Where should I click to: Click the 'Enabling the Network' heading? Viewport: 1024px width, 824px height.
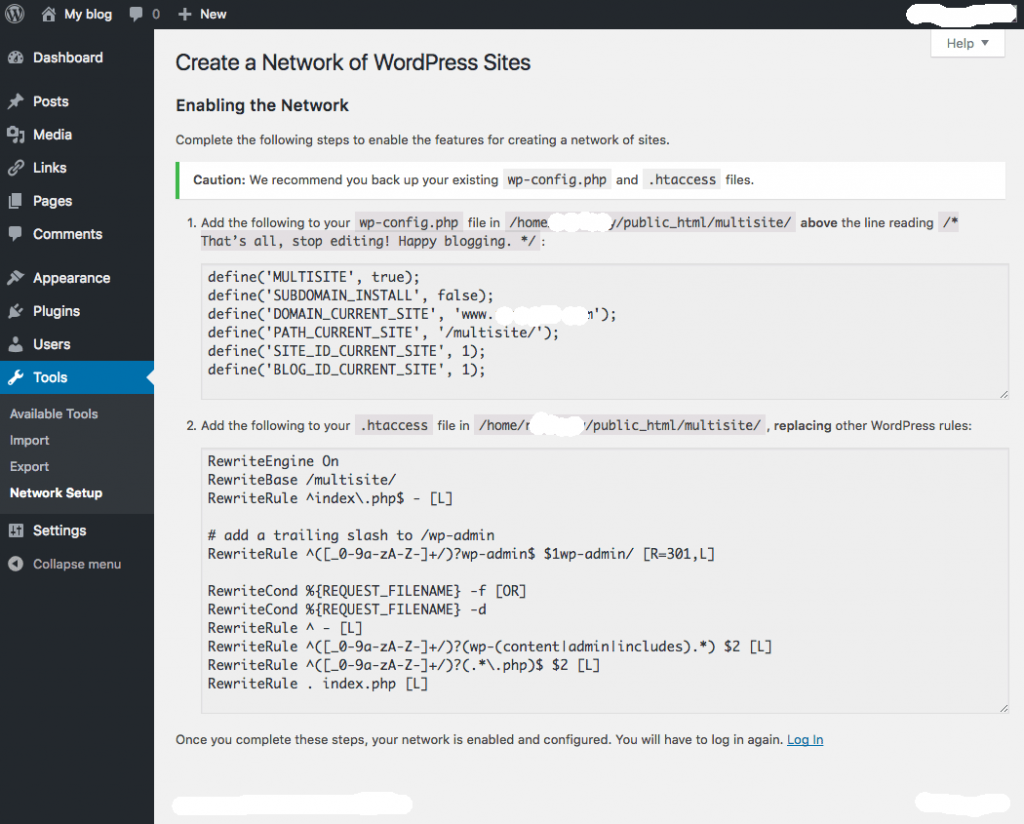[262, 105]
